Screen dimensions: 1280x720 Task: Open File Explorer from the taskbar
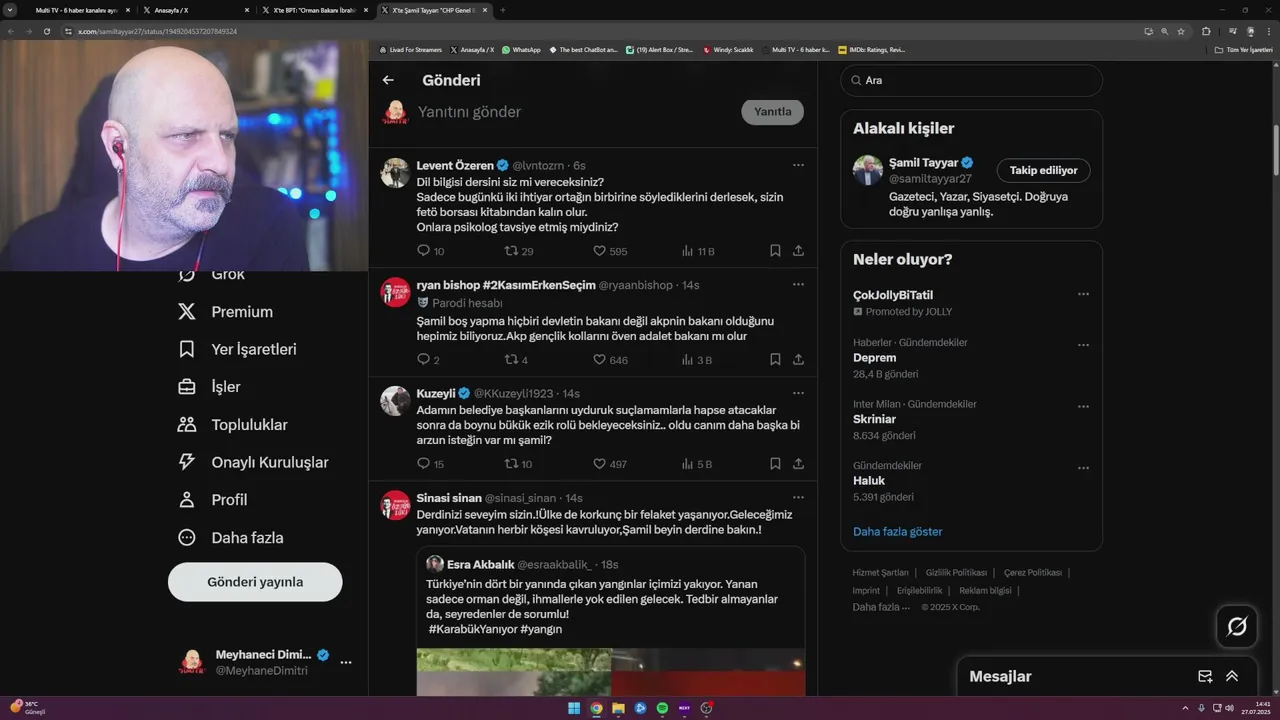pos(618,708)
